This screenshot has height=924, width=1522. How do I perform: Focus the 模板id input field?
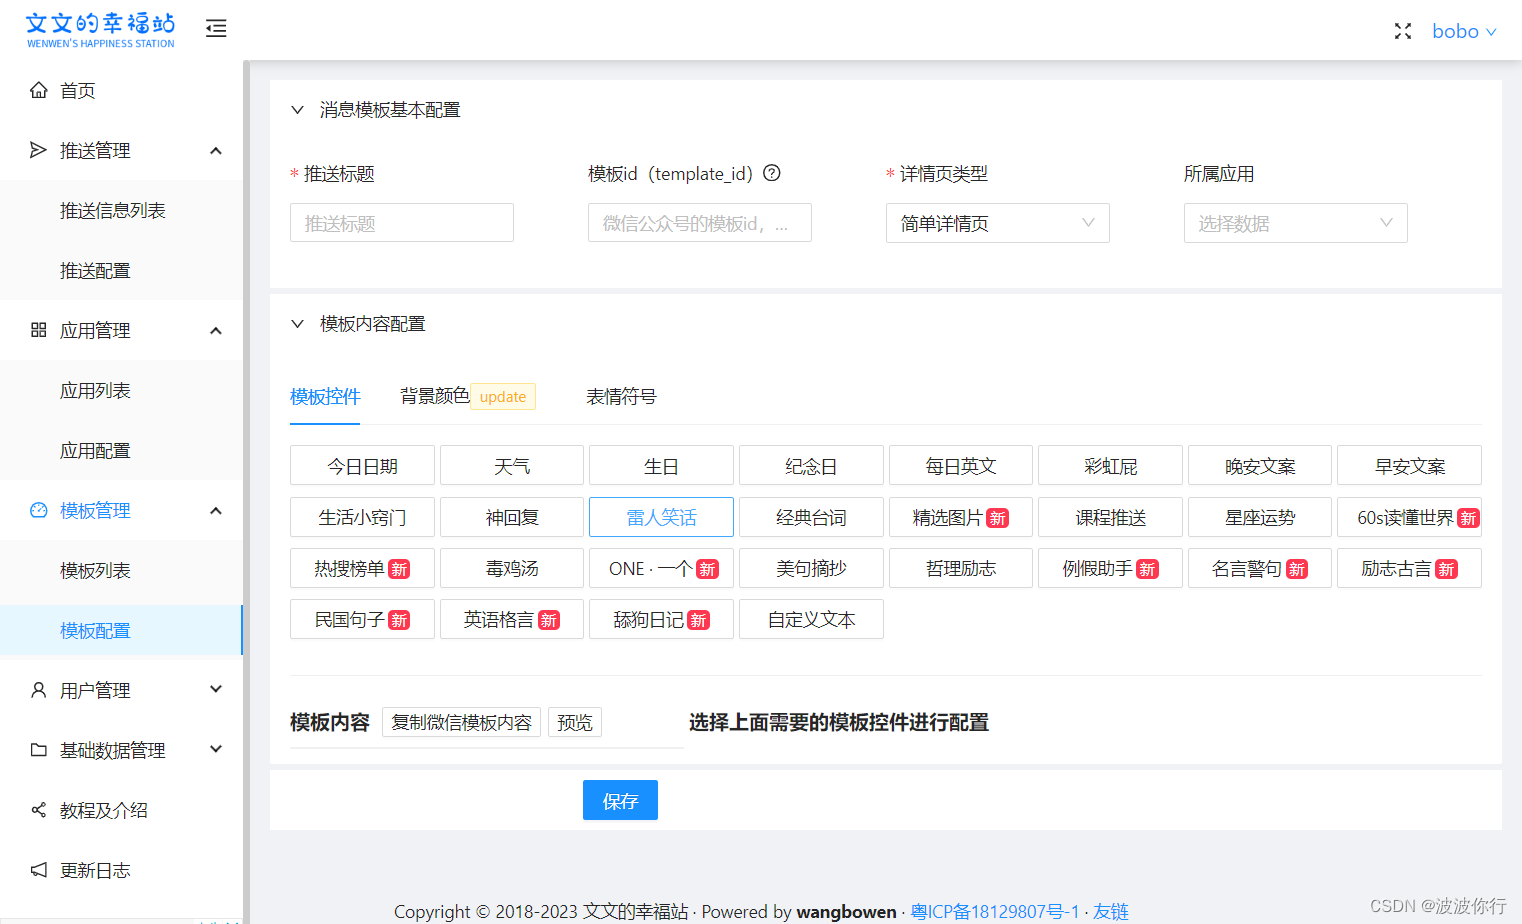(700, 223)
